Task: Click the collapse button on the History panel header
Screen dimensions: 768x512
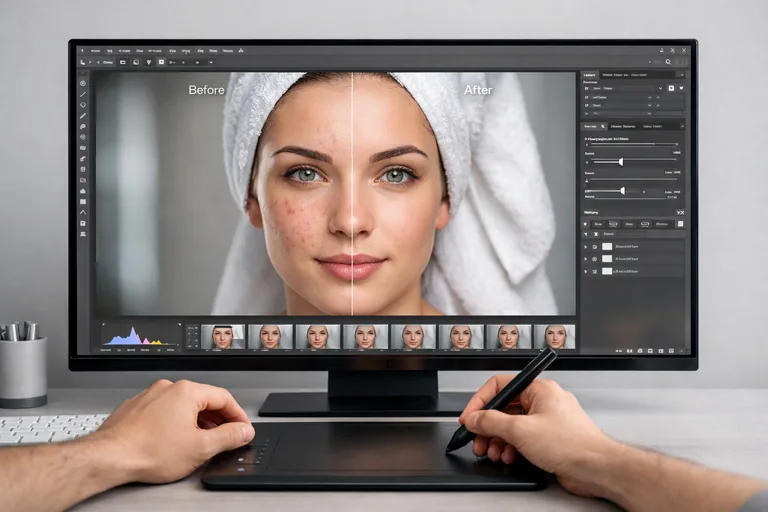Action: pos(680,212)
